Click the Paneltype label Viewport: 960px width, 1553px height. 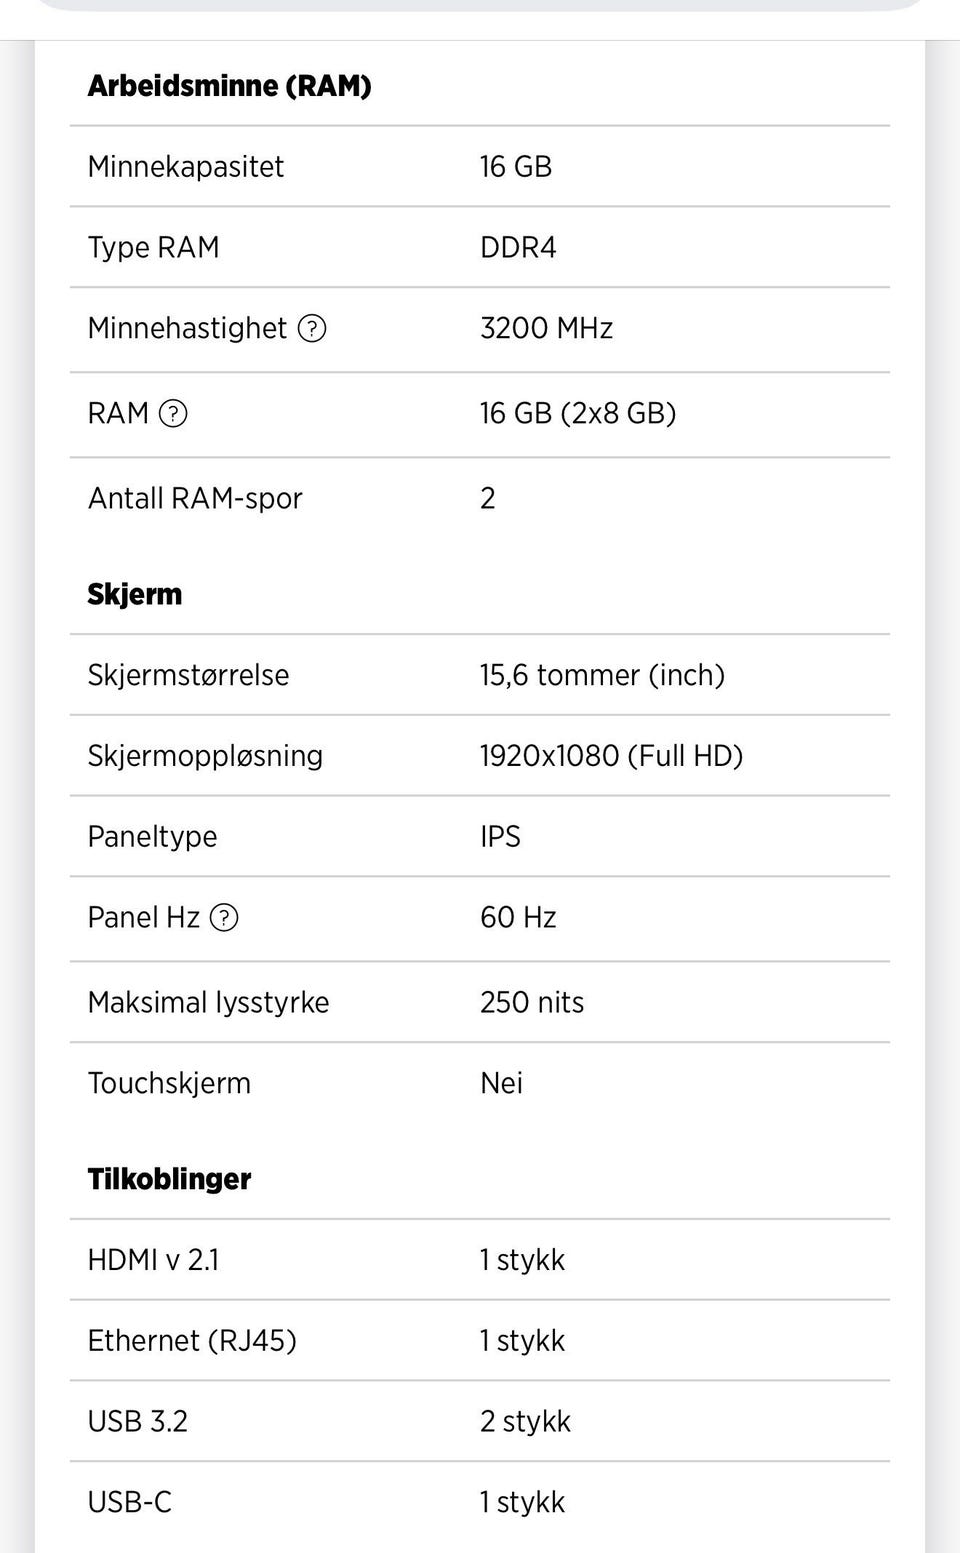point(152,836)
